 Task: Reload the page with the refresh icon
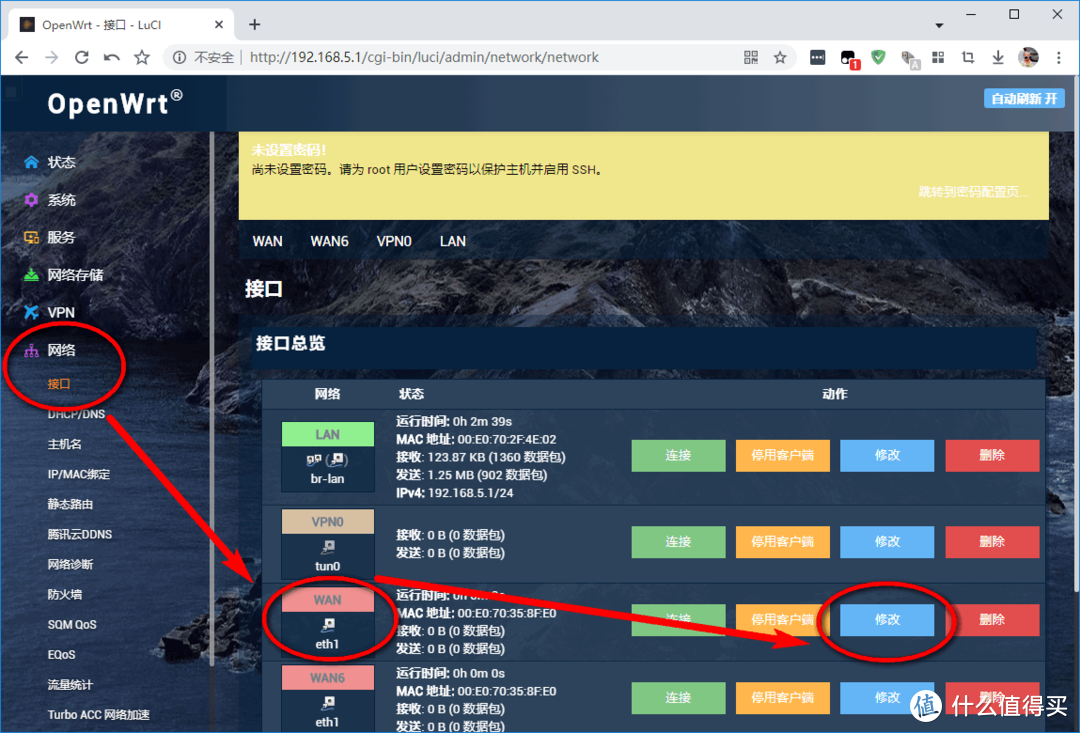81,57
